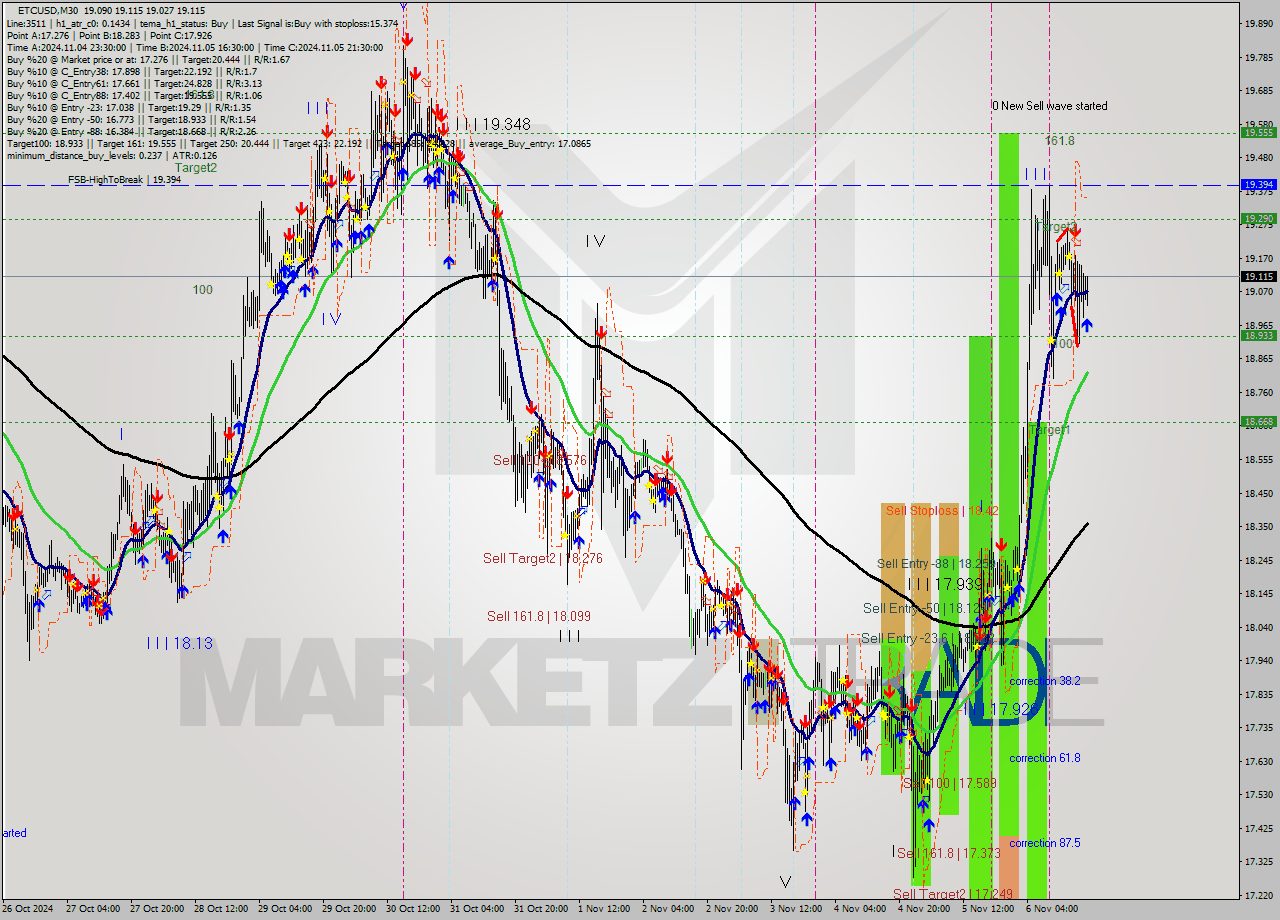This screenshot has width=1280, height=920.
Task: Select the '31 Oct 20:00' time label
Action: point(542,909)
